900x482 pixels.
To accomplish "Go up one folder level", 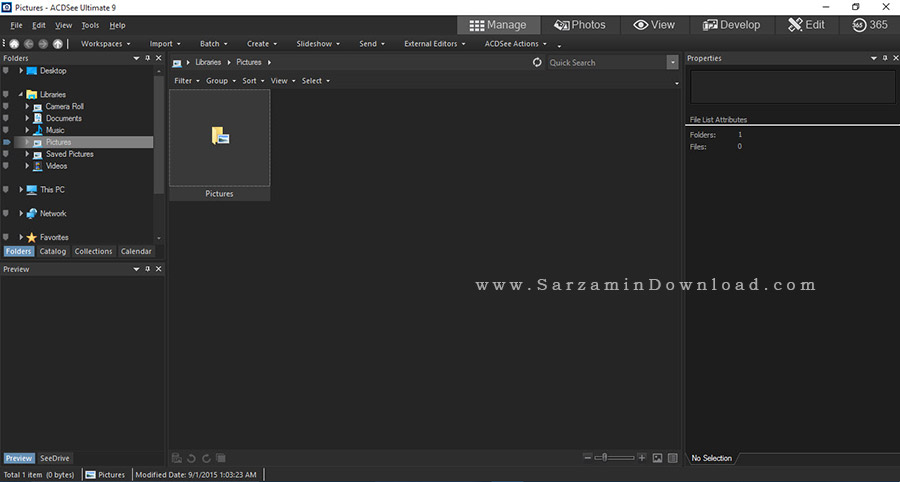I will coord(58,44).
